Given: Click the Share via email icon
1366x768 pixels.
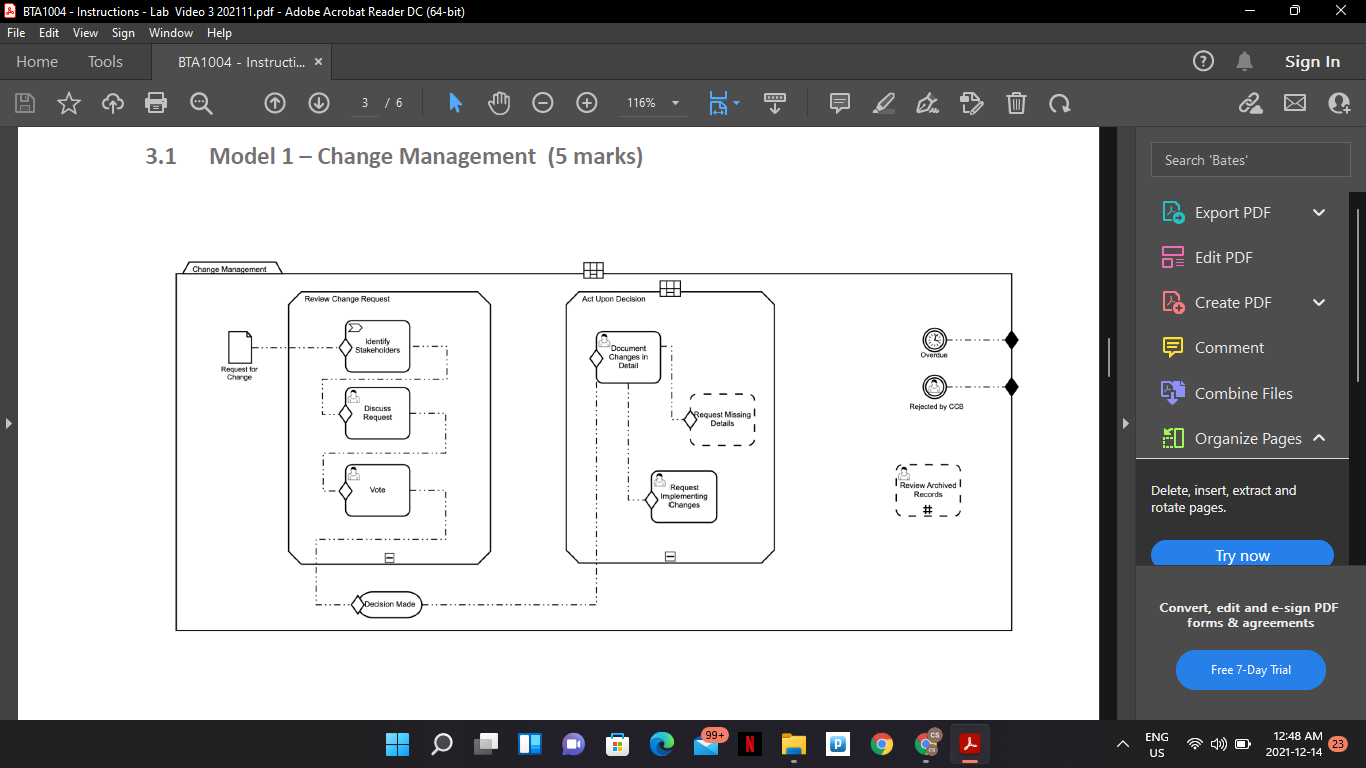Looking at the screenshot, I should click(1294, 103).
